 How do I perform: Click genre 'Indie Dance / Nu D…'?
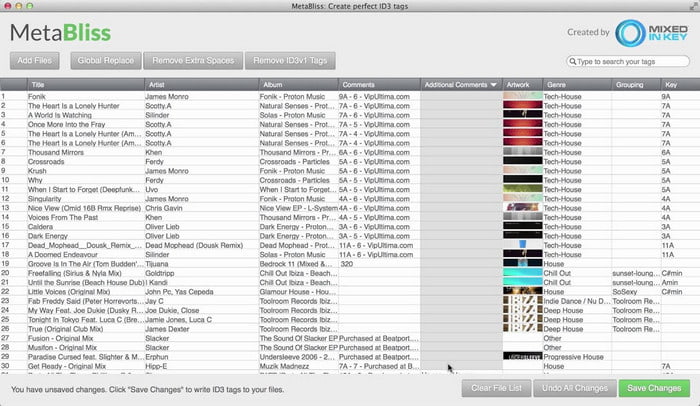point(577,301)
